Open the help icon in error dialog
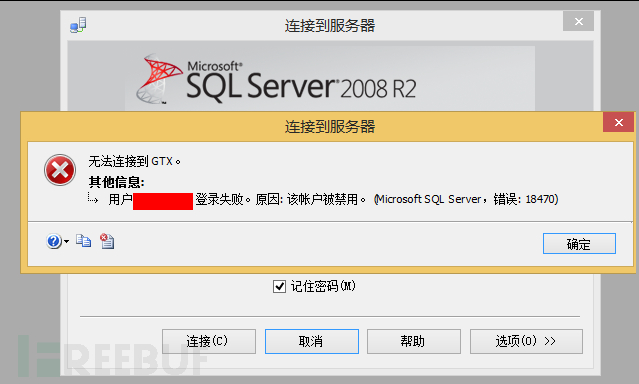This screenshot has height=384, width=639. 54,241
